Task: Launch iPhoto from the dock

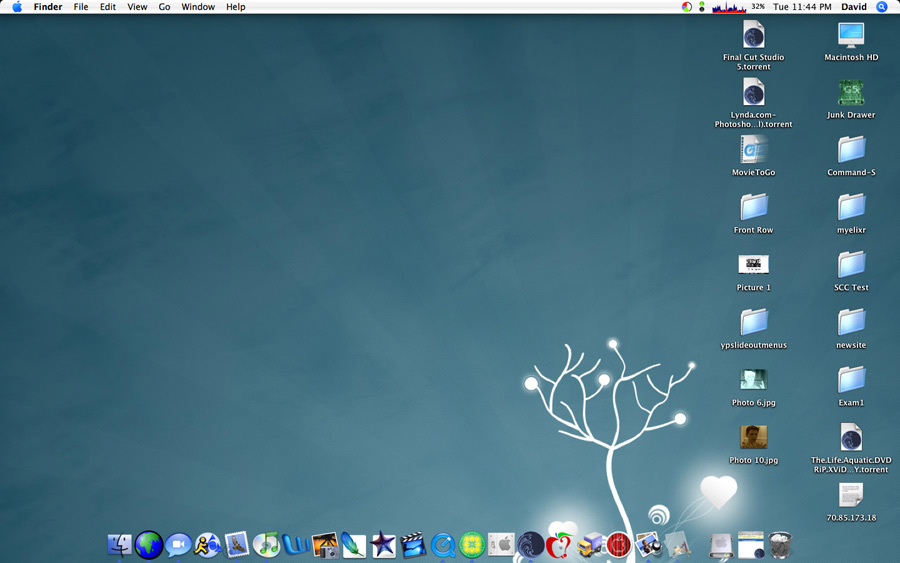Action: pos(325,545)
